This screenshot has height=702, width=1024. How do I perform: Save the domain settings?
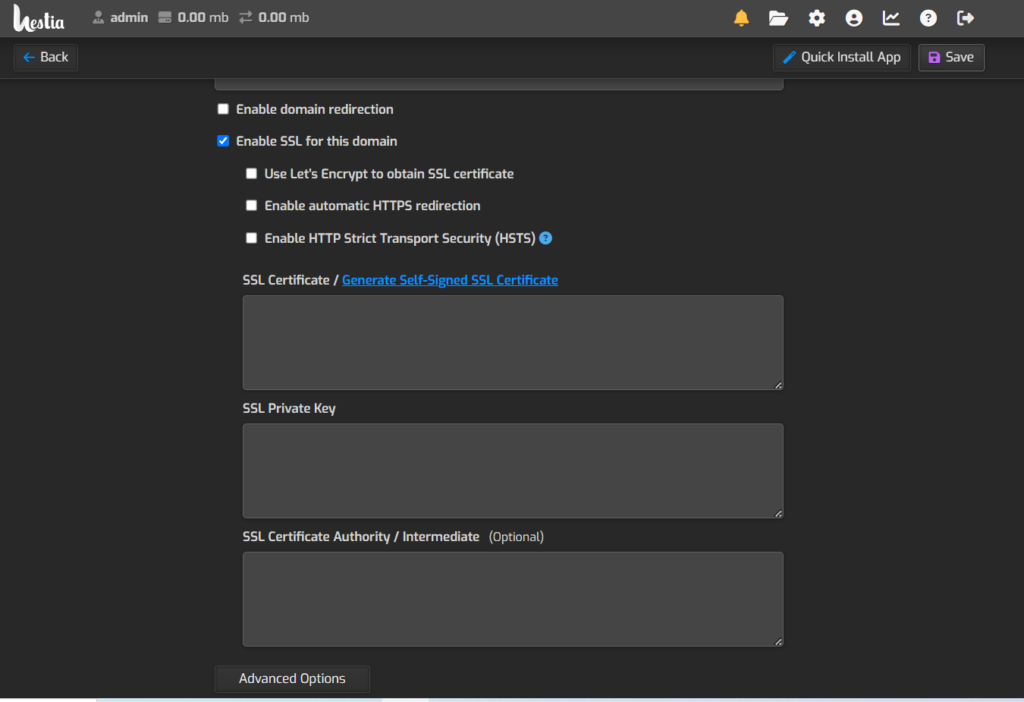tap(951, 57)
